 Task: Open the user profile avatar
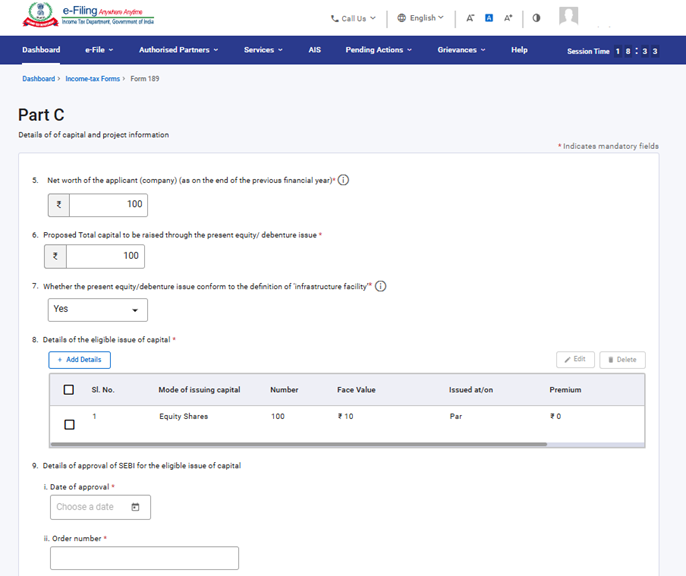(568, 17)
